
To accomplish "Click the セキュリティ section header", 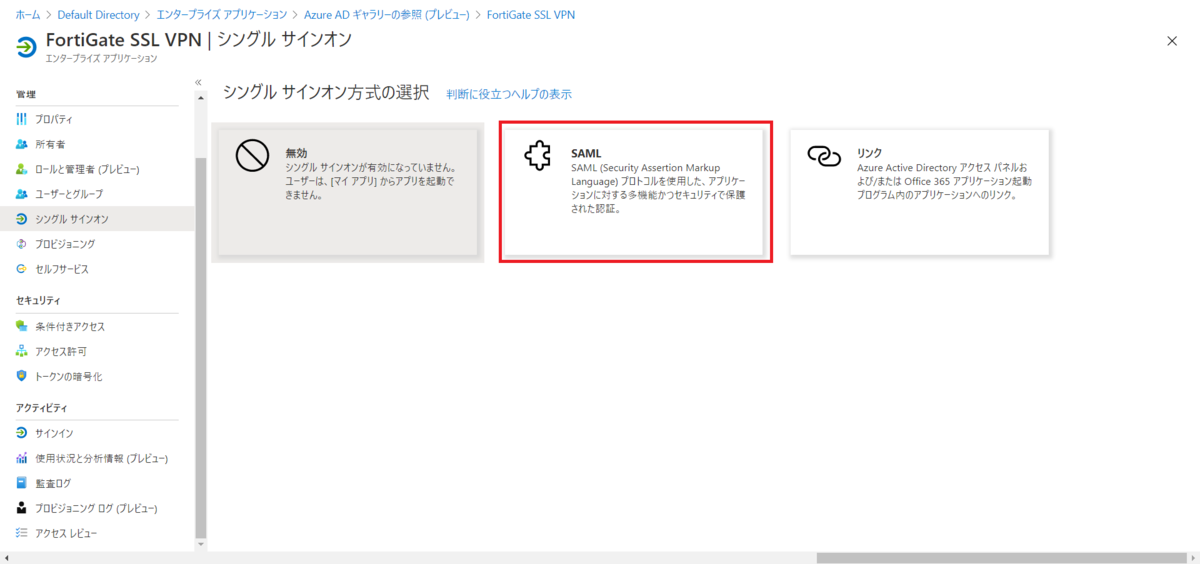I will [38, 300].
